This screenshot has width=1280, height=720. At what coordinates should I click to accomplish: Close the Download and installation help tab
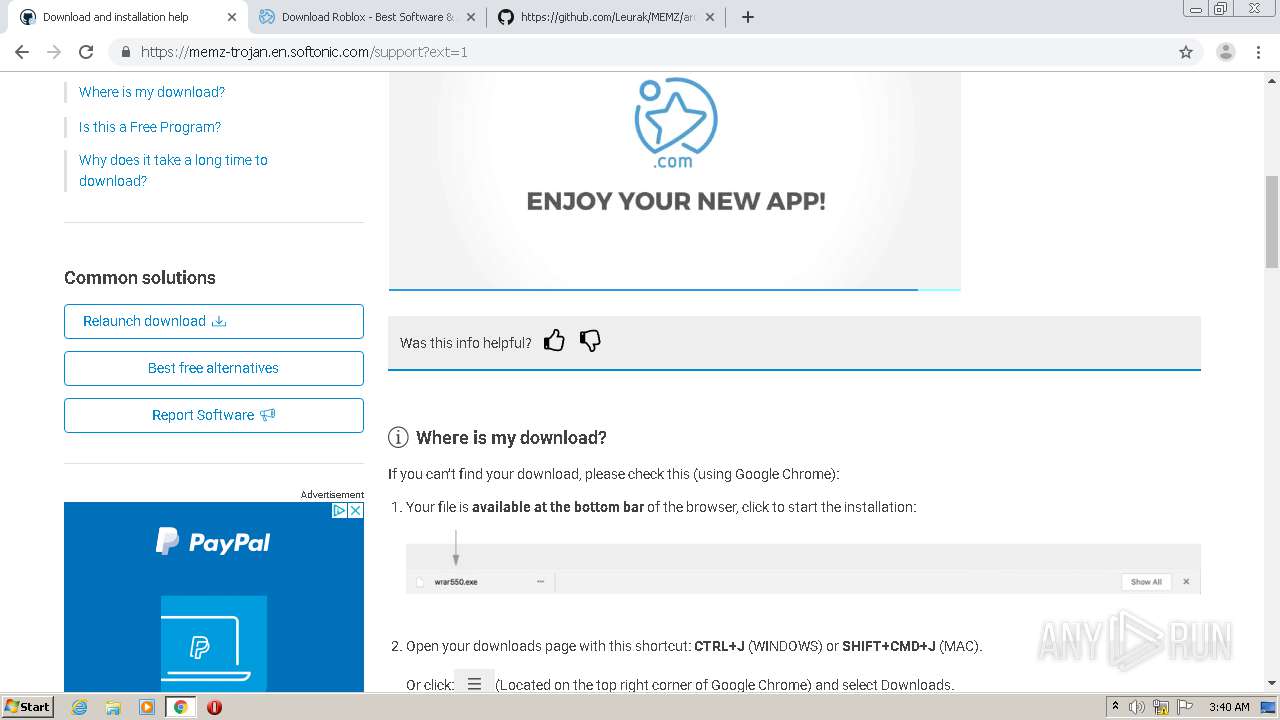232,17
